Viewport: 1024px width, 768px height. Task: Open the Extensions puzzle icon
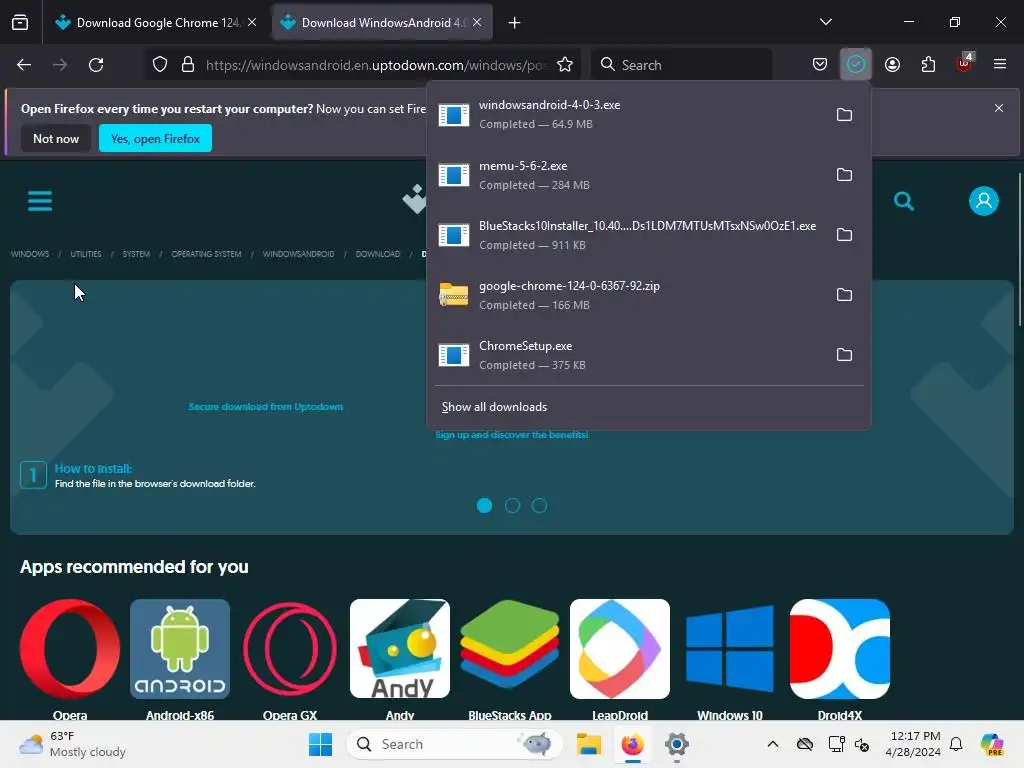[x=928, y=65]
